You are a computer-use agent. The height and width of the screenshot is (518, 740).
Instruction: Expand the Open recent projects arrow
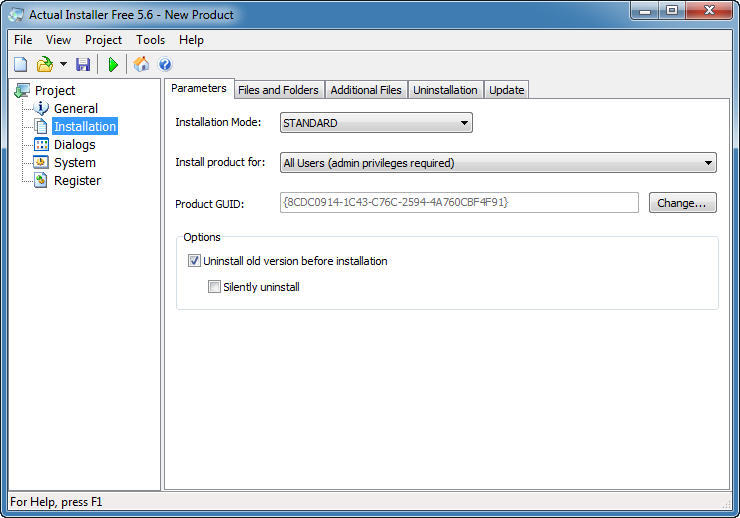click(63, 64)
